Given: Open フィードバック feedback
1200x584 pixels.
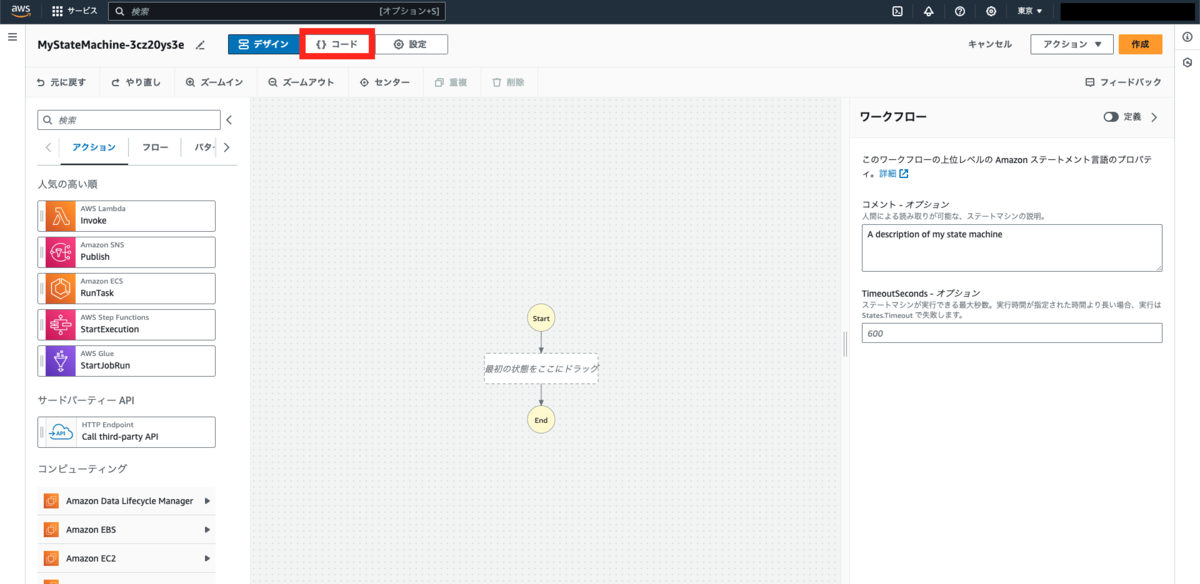Looking at the screenshot, I should tap(1123, 82).
